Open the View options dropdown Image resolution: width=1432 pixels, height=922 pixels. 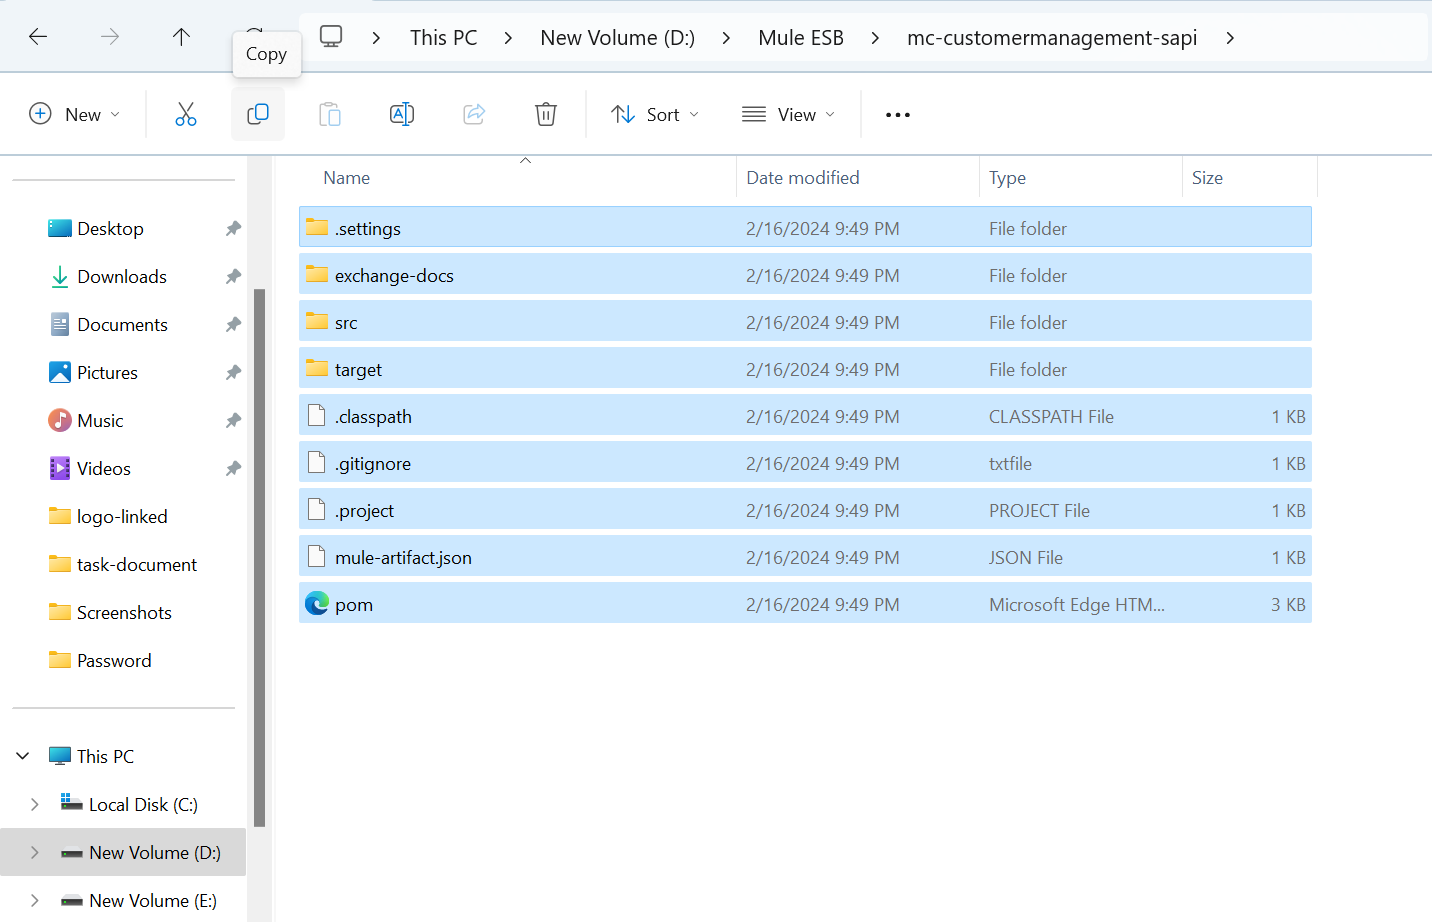click(788, 114)
